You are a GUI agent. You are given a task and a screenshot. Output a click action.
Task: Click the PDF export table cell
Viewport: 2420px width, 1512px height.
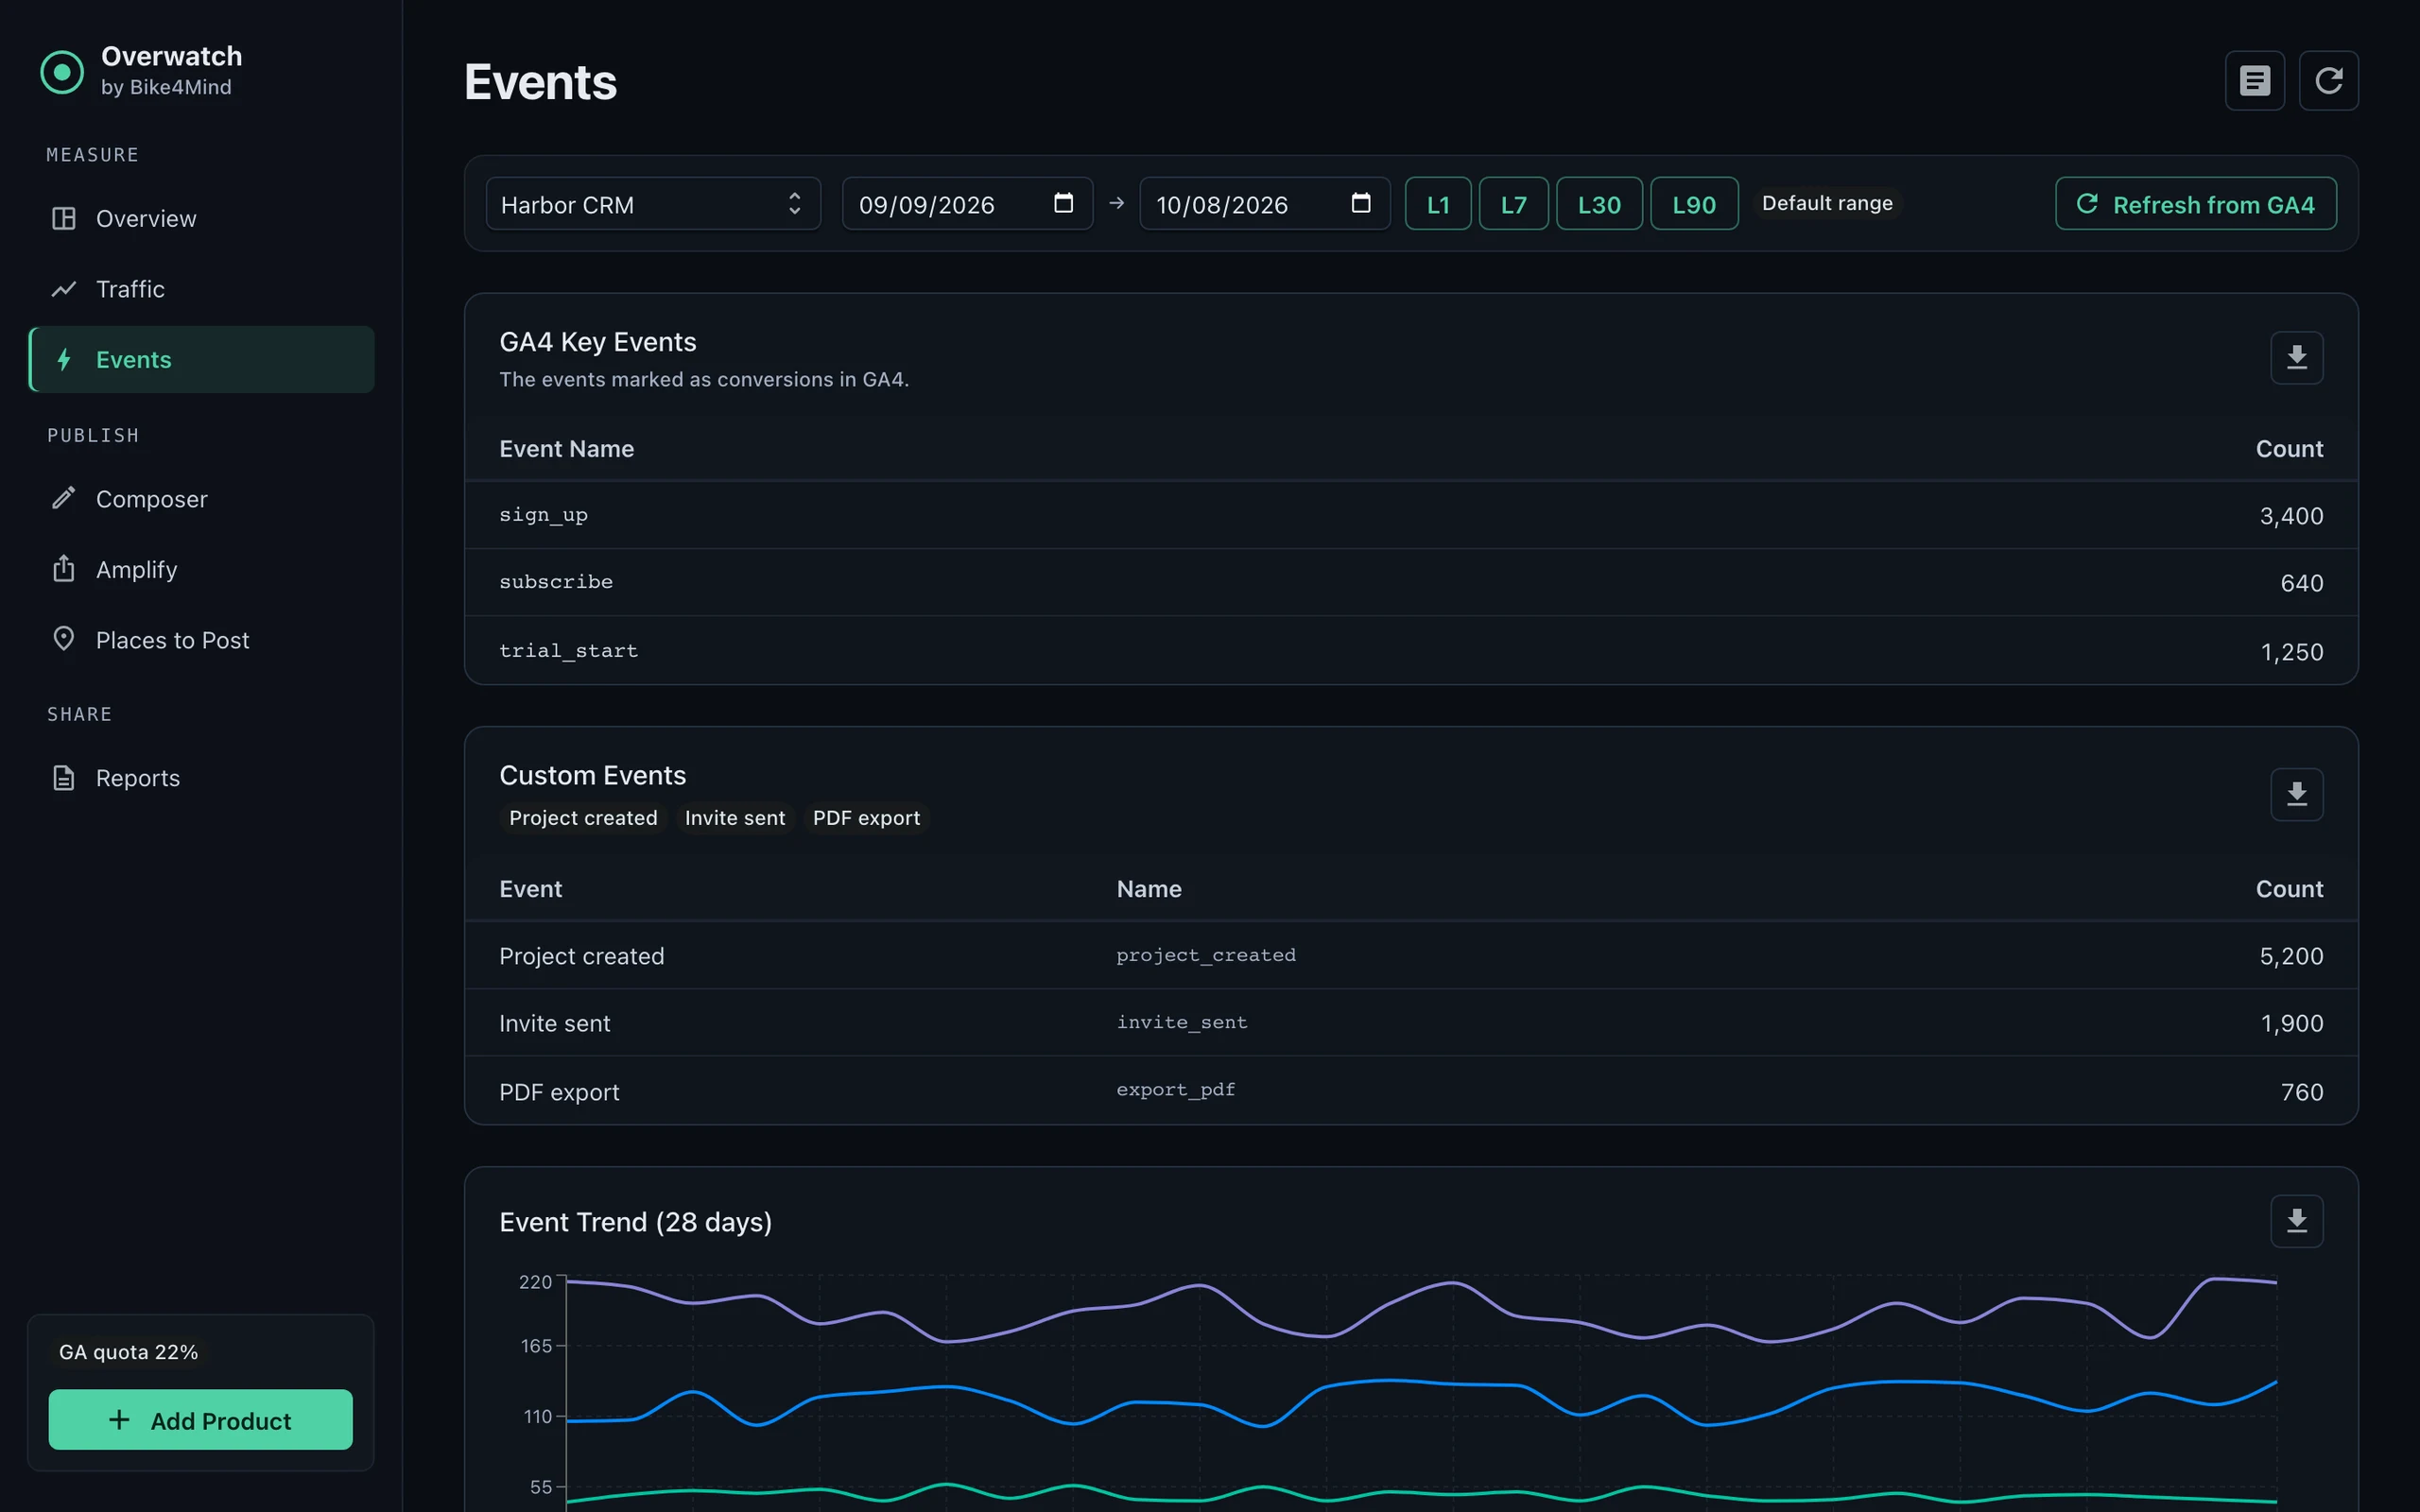[559, 1092]
